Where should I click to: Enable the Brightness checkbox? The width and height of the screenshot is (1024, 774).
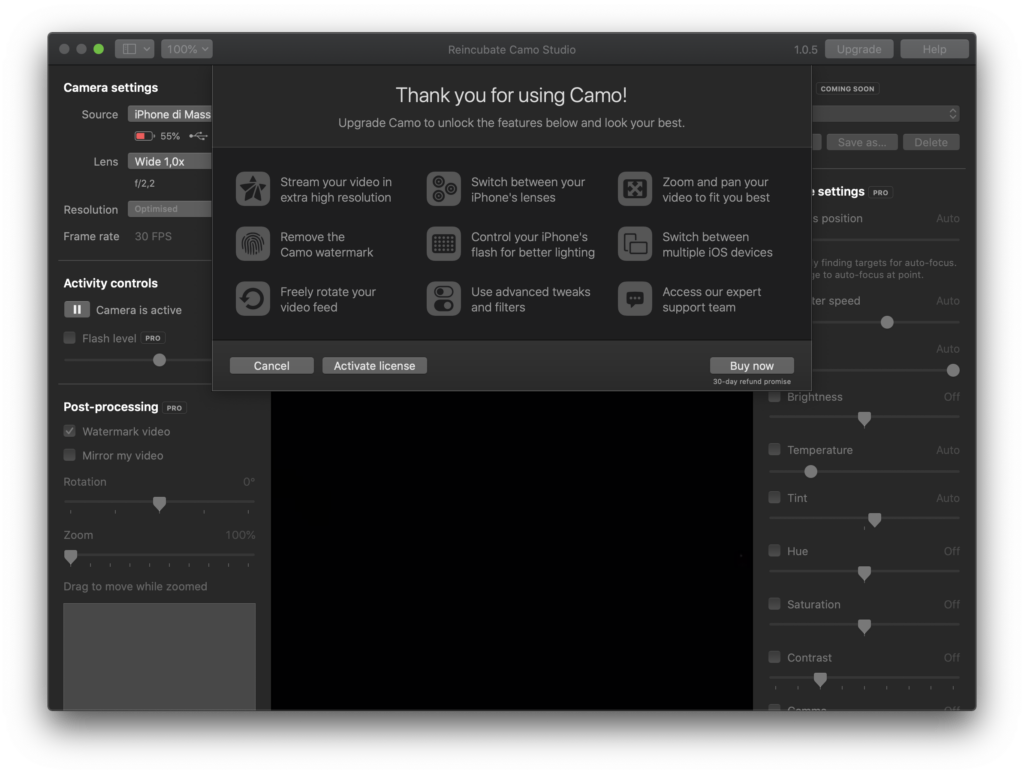pos(775,396)
